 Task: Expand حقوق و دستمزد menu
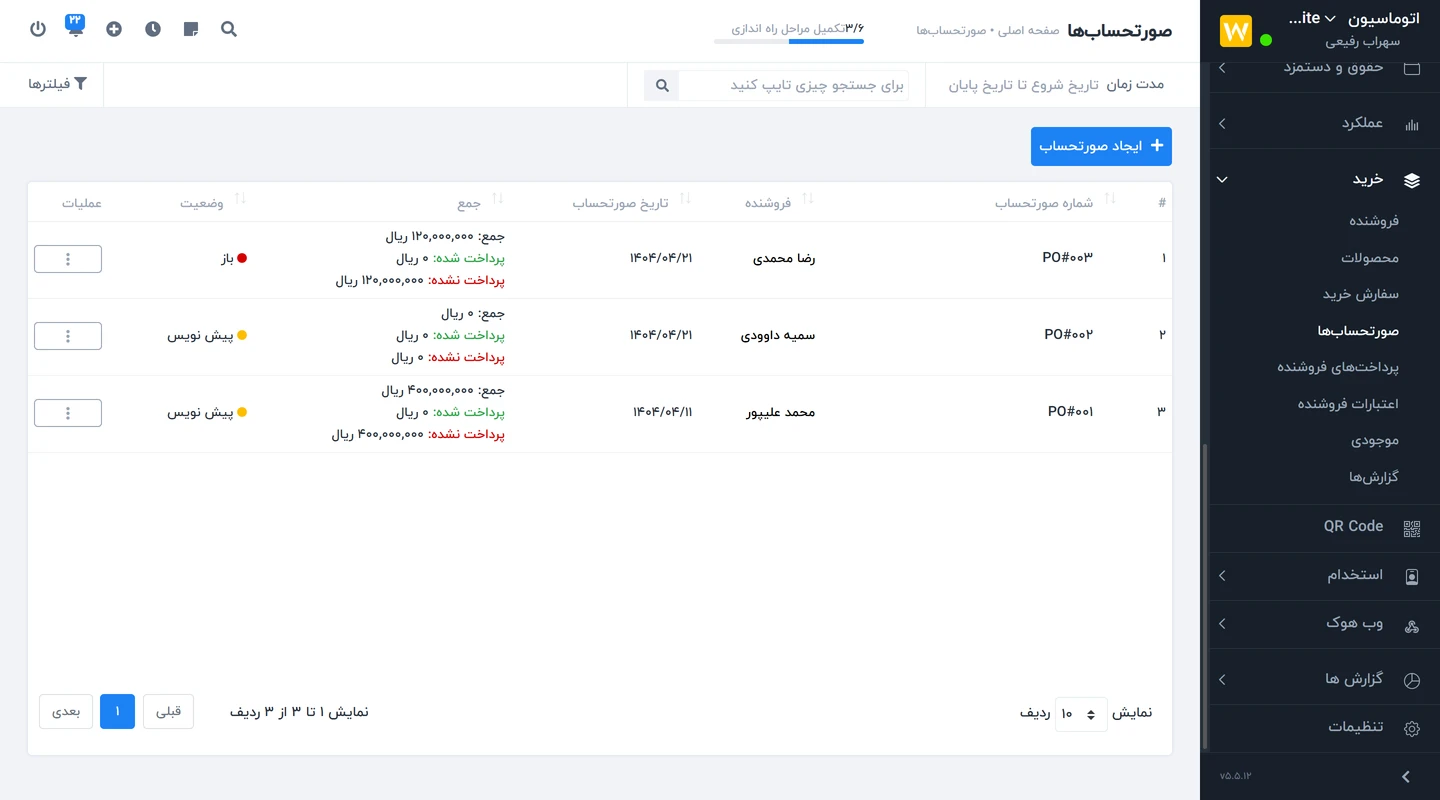pos(1222,68)
